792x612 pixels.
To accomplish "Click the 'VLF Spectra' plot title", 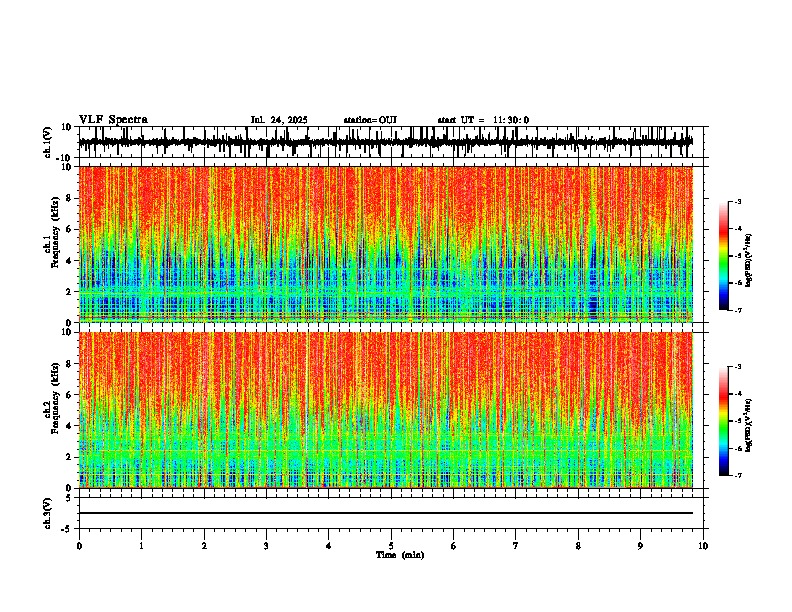I will 113,120.
